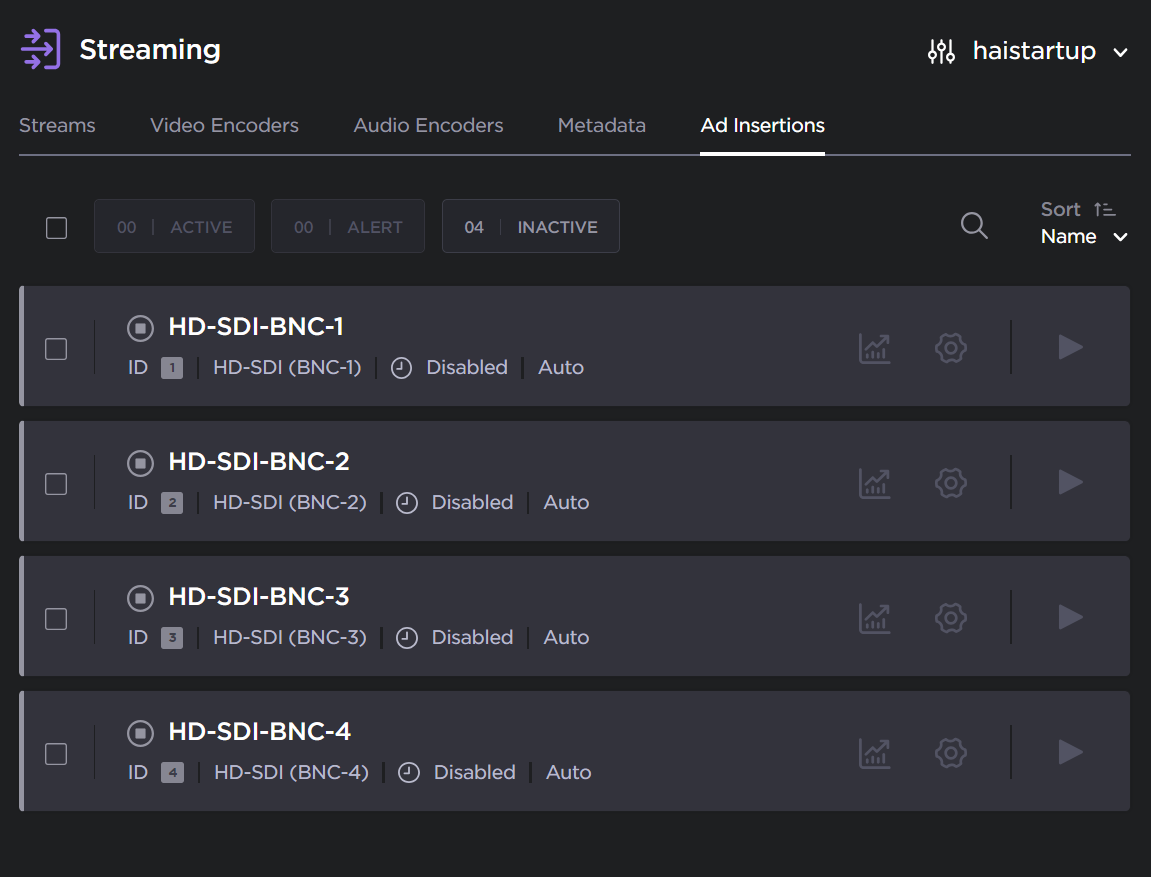Image resolution: width=1151 pixels, height=877 pixels.
Task: Tick the checkbox for HD-SDI-BNC-4
Action: point(56,752)
